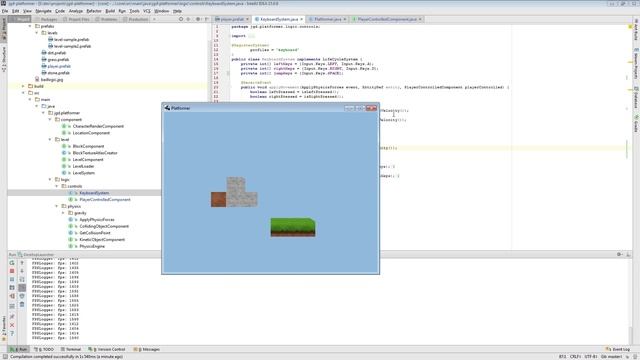This screenshot has height=360, width=640.
Task: Close the KeyboardSystem.java editor tab
Action: (x=302, y=19)
